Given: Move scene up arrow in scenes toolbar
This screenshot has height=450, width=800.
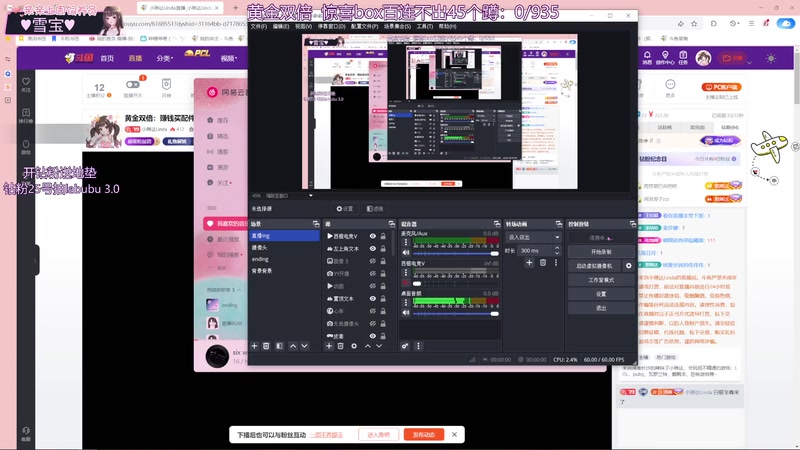Looking at the screenshot, I should tap(293, 346).
